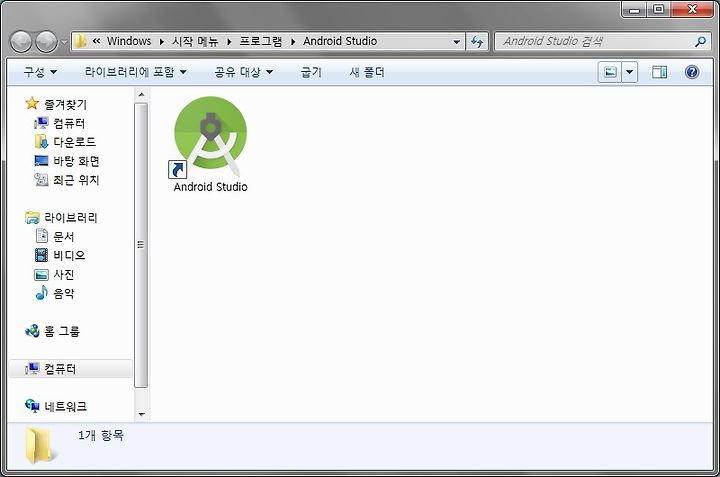720x477 pixels.
Task: Click the desktop icon beside 바탕 화면
Action: (41, 161)
